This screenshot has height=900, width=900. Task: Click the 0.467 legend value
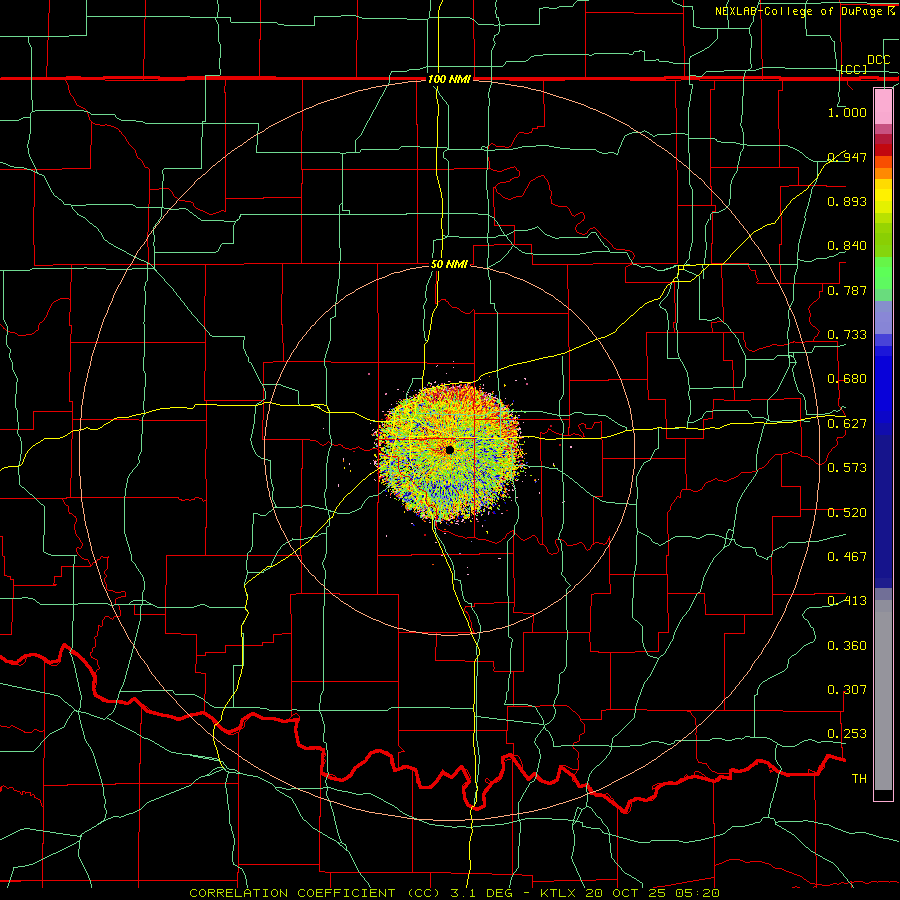point(847,557)
